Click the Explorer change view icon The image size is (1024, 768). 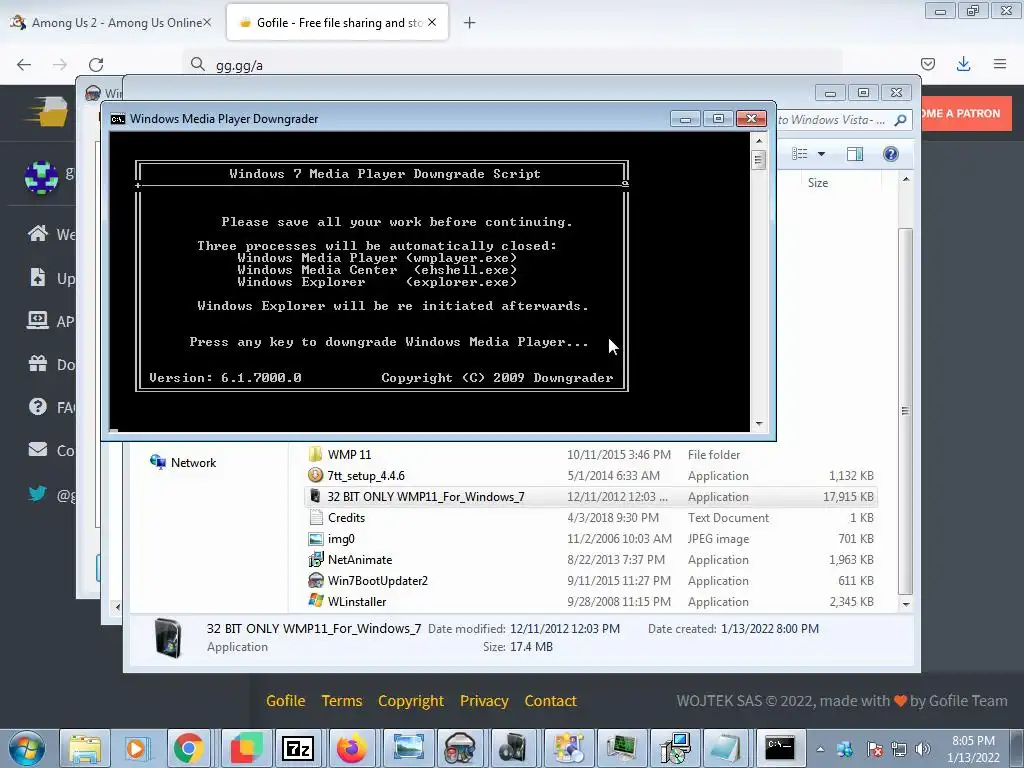click(800, 154)
